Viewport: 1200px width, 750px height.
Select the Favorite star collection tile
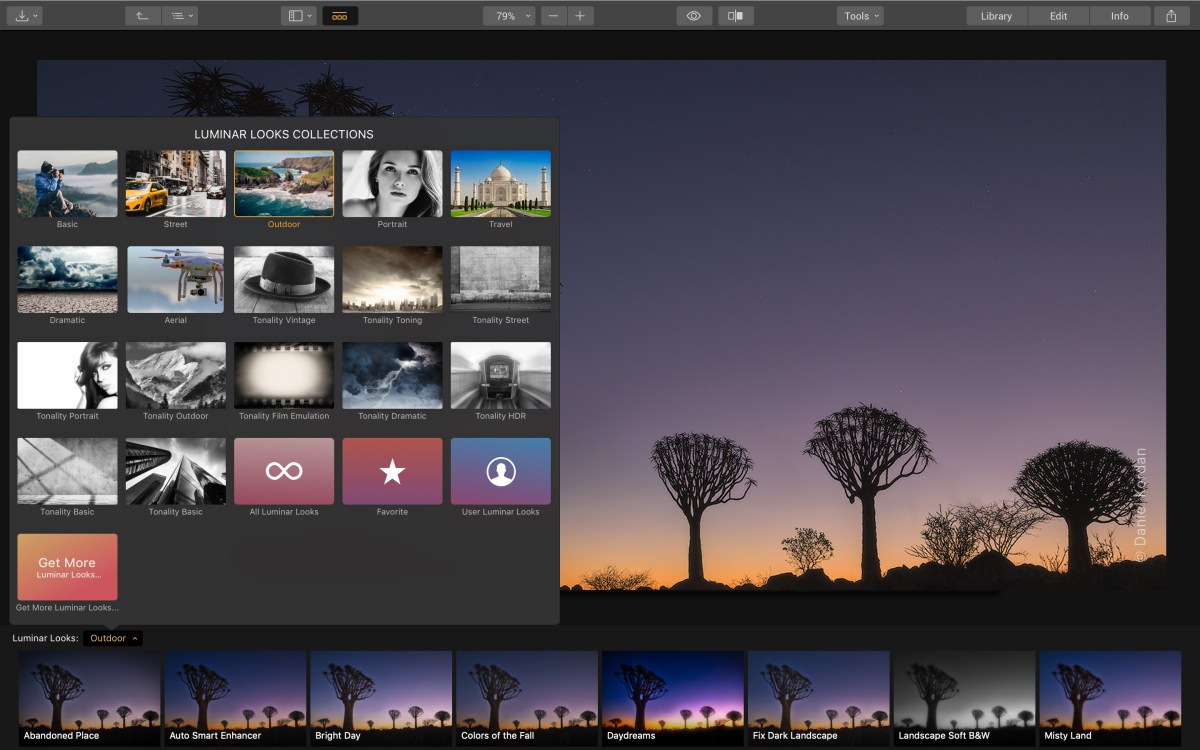pos(392,471)
